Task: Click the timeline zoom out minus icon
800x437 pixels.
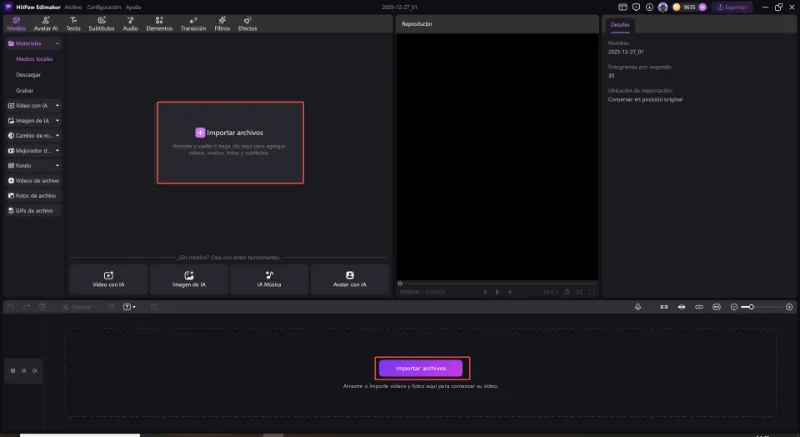Action: (x=734, y=307)
